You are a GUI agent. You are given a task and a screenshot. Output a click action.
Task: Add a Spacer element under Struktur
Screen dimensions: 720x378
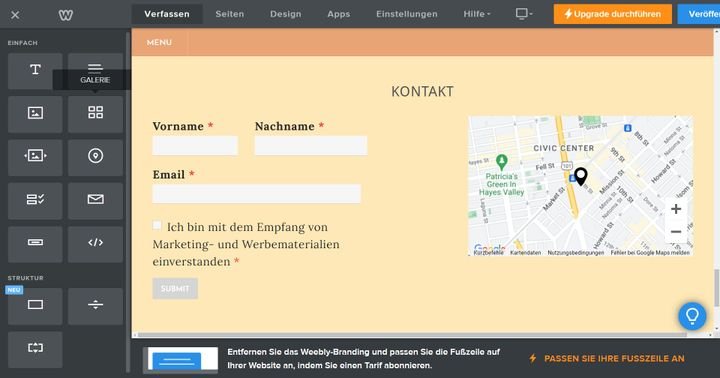pos(35,350)
